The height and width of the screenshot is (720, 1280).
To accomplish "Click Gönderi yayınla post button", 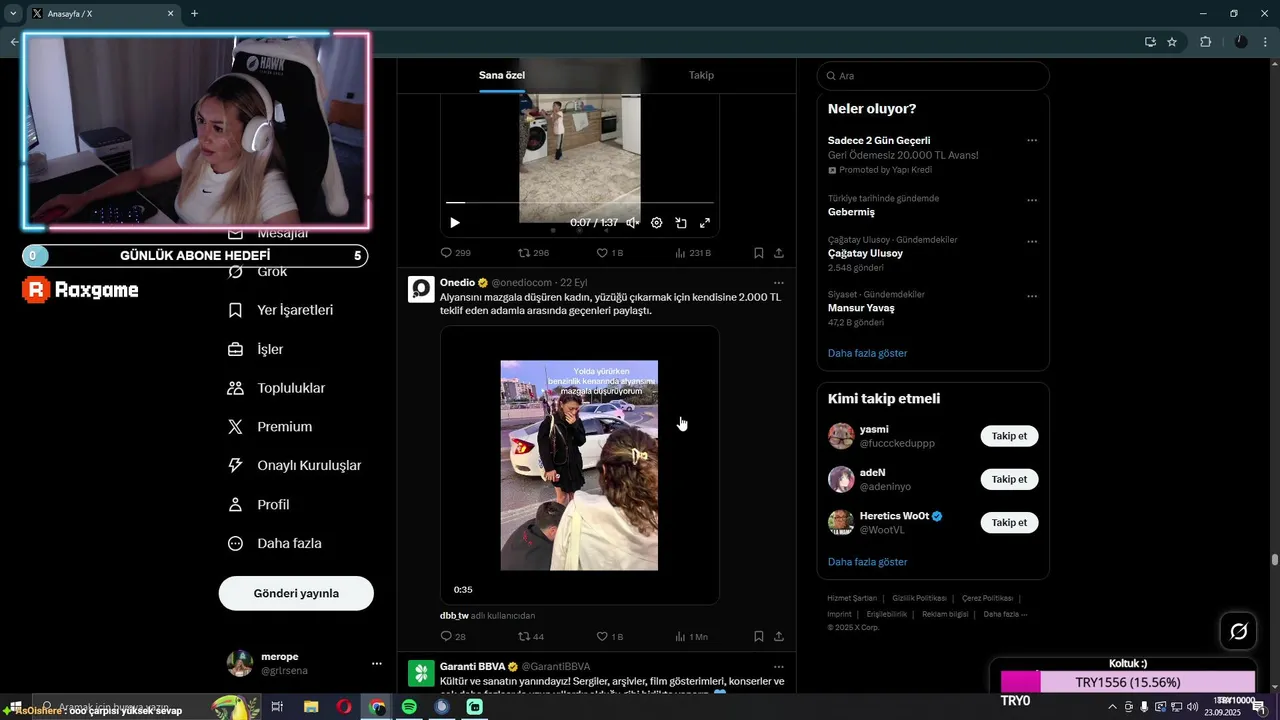I will 296,593.
